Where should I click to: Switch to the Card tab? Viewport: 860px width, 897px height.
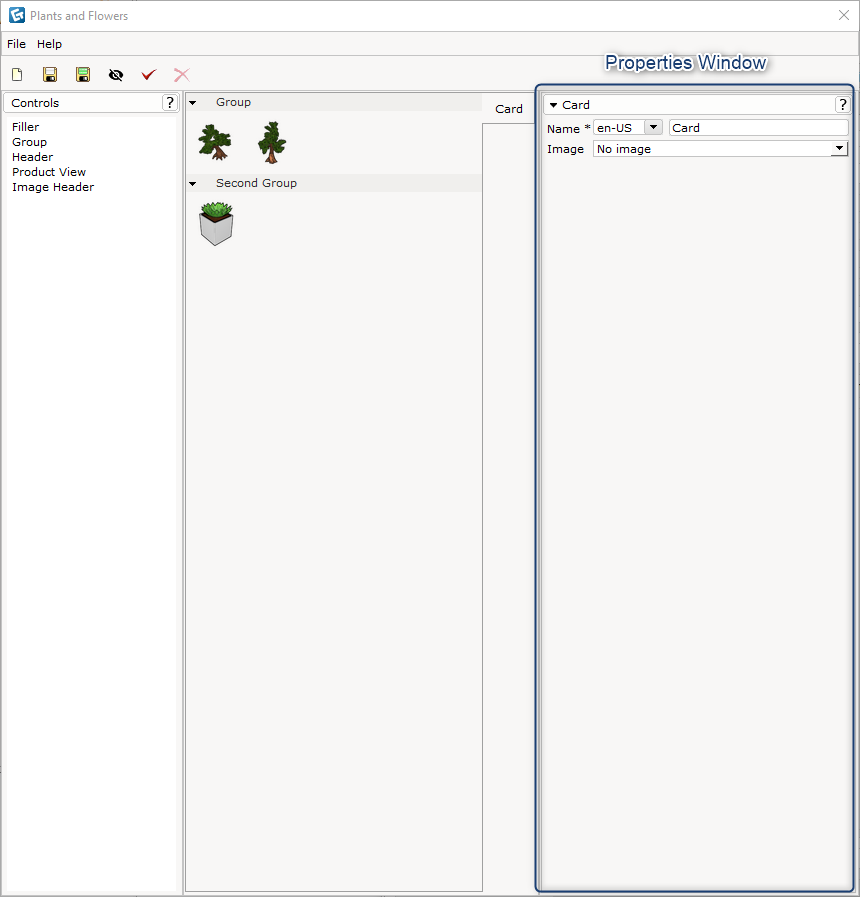point(509,109)
